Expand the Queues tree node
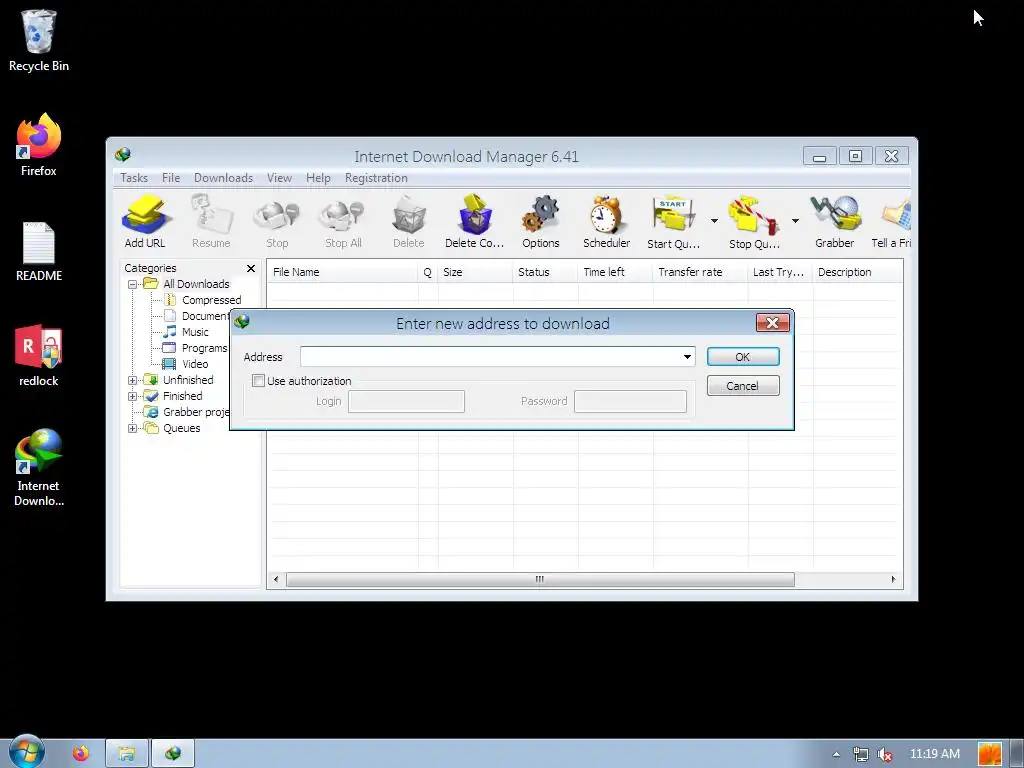Viewport: 1024px width, 768px height. [133, 428]
